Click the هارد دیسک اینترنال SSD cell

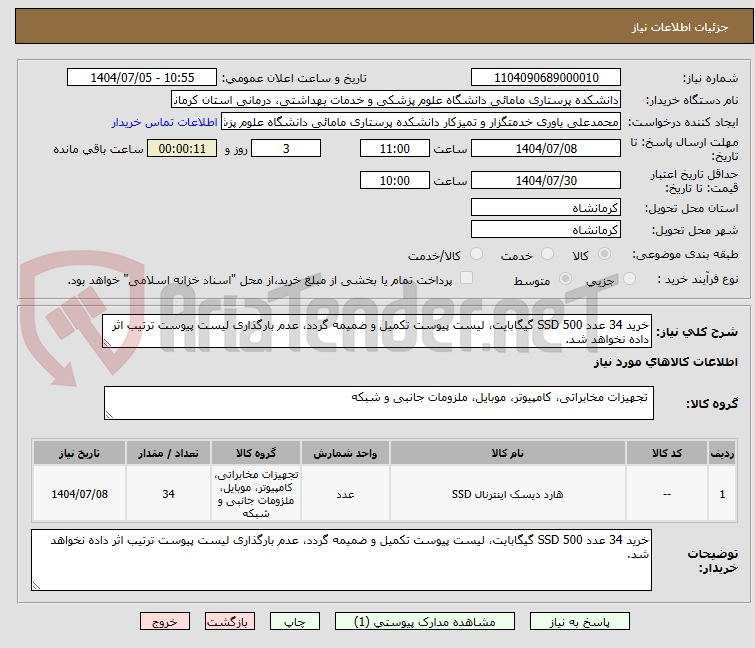pyautogui.click(x=508, y=494)
